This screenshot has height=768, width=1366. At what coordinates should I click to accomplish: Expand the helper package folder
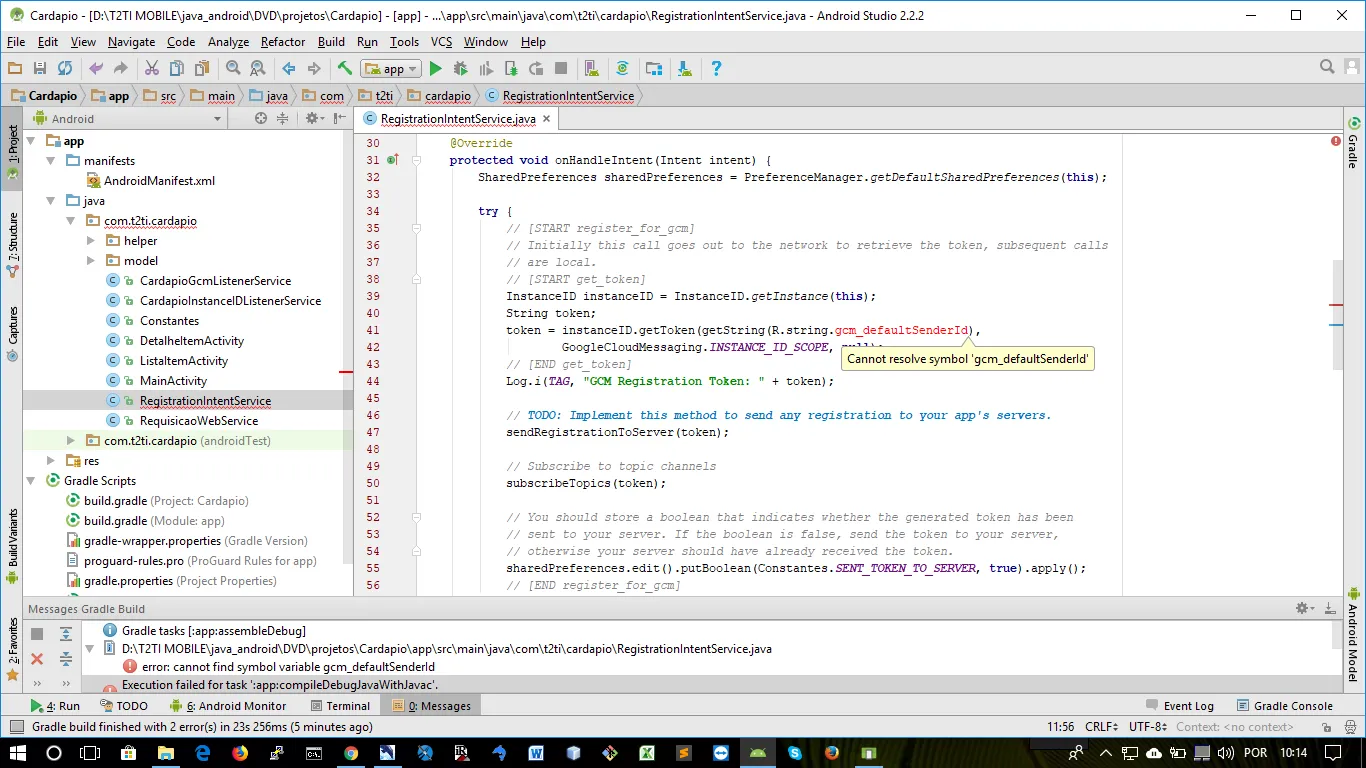click(x=90, y=241)
